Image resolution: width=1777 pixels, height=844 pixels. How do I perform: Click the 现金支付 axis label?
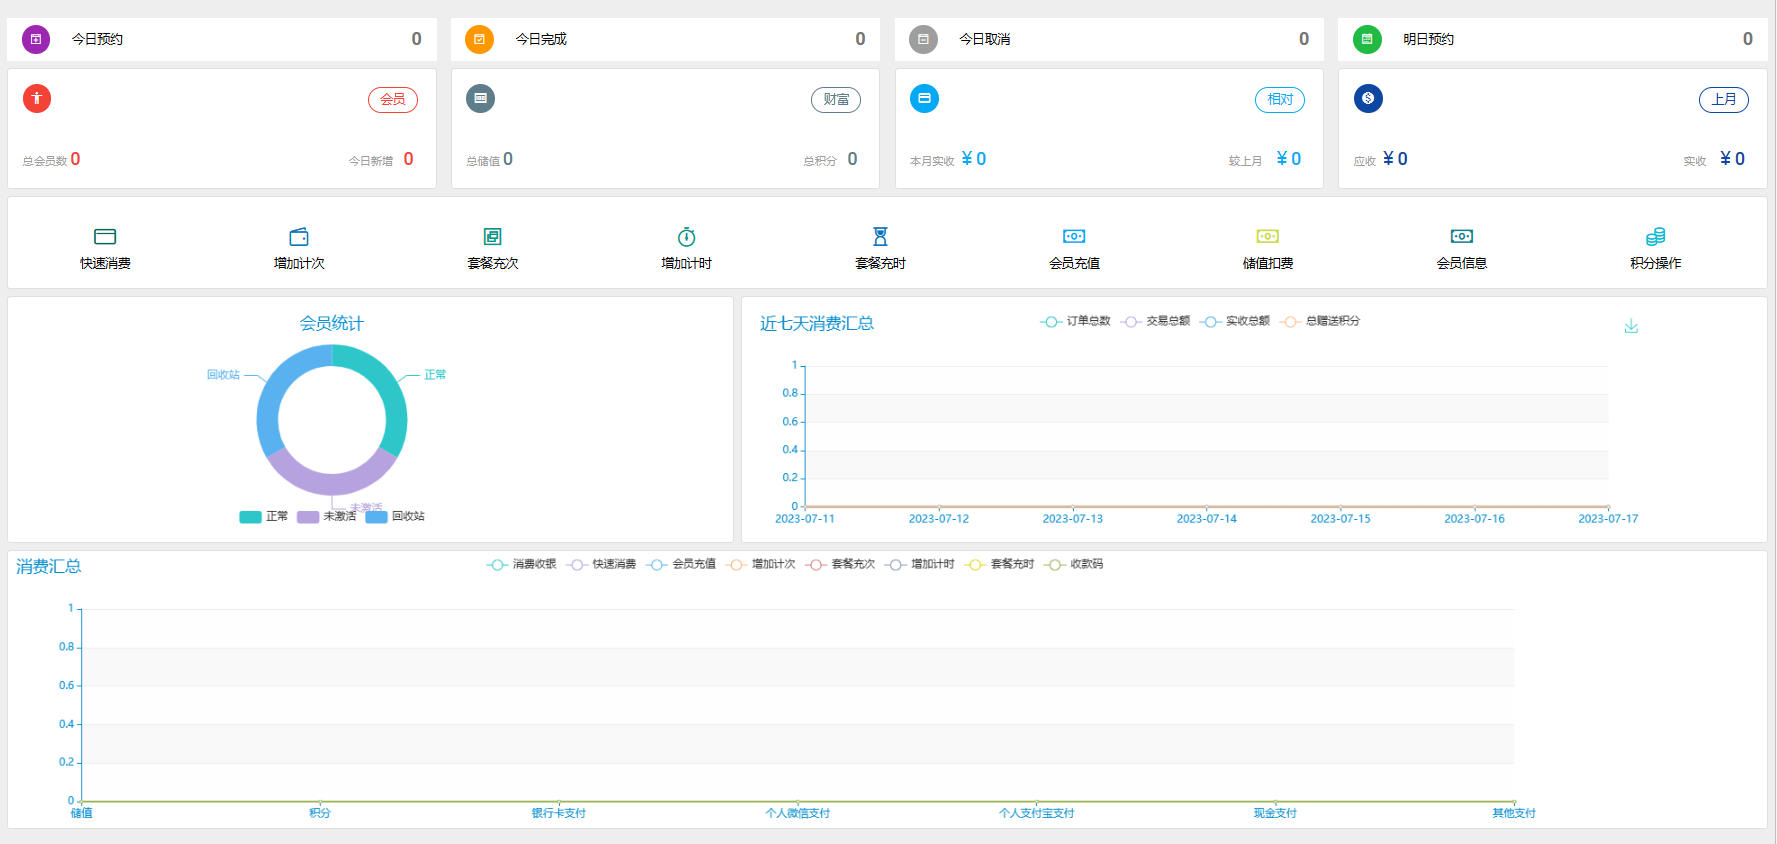pos(1275,813)
